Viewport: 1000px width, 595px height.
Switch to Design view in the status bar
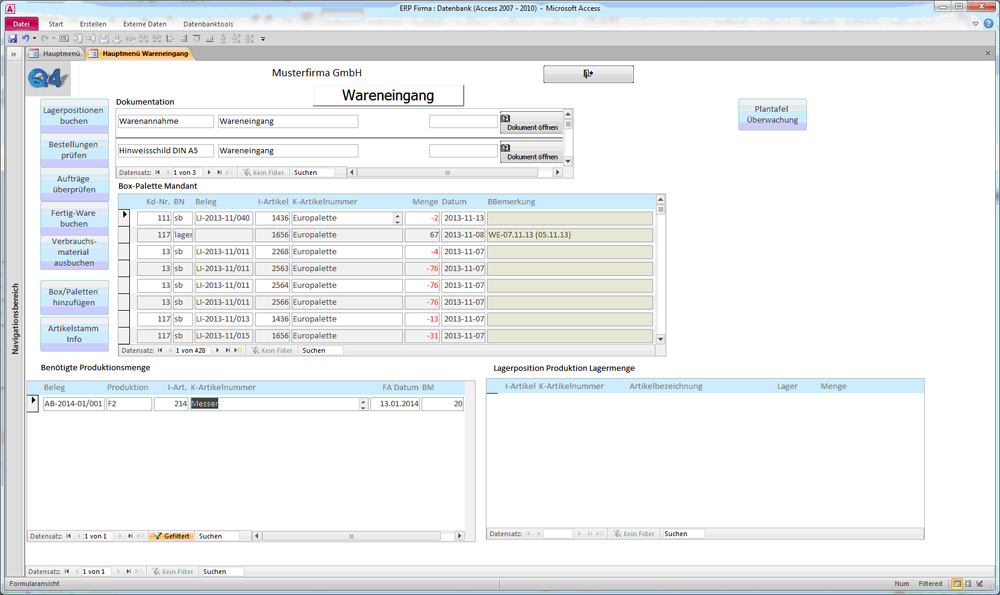pos(980,584)
